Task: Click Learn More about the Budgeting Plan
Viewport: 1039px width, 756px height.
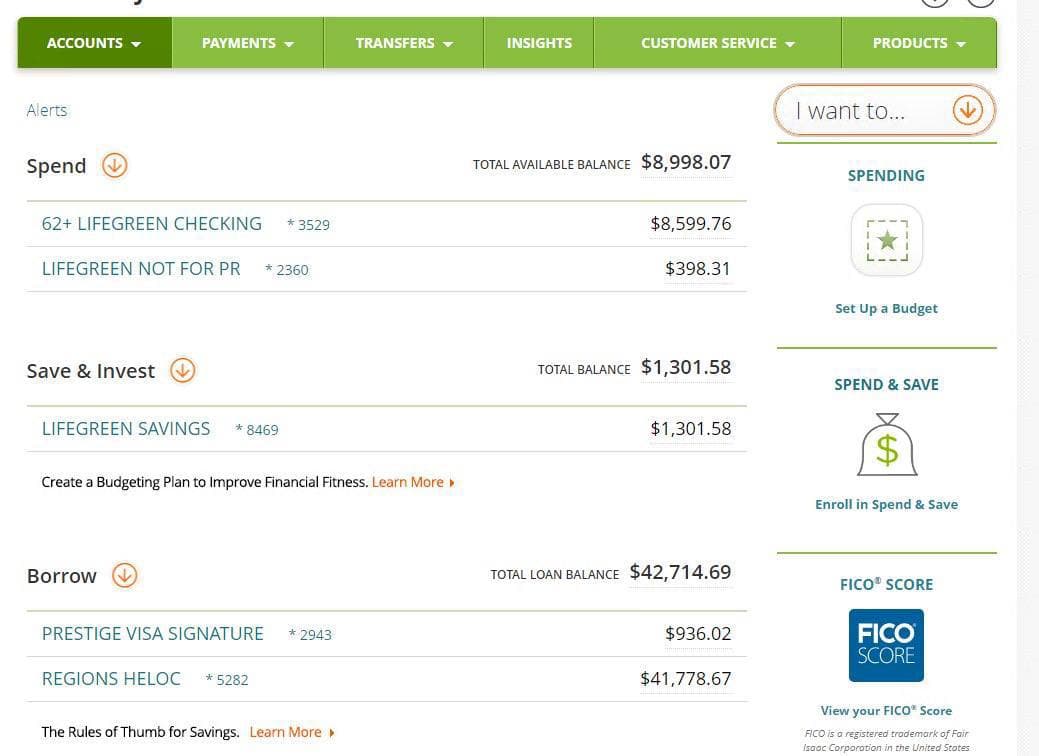Action: [x=412, y=482]
